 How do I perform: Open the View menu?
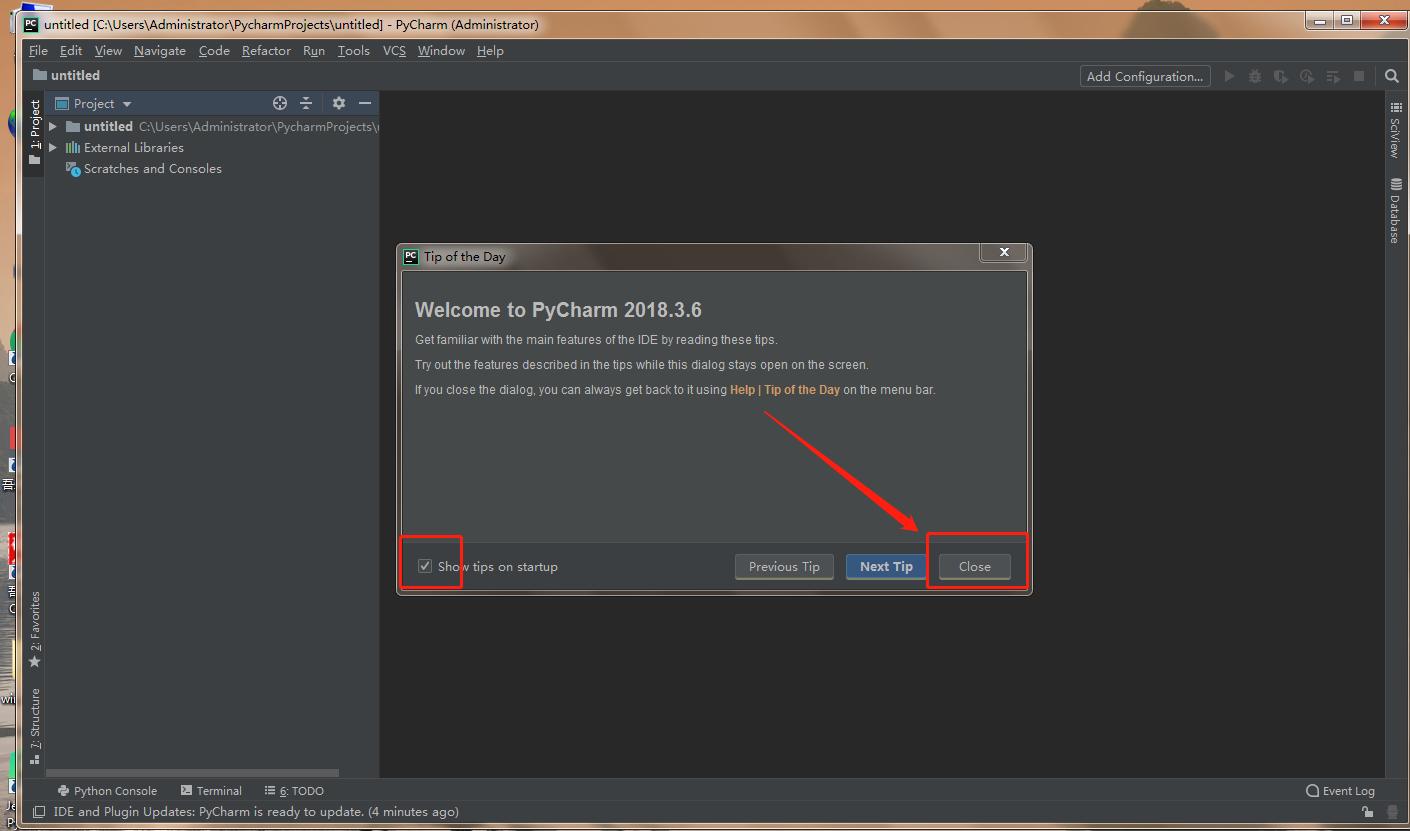click(108, 50)
